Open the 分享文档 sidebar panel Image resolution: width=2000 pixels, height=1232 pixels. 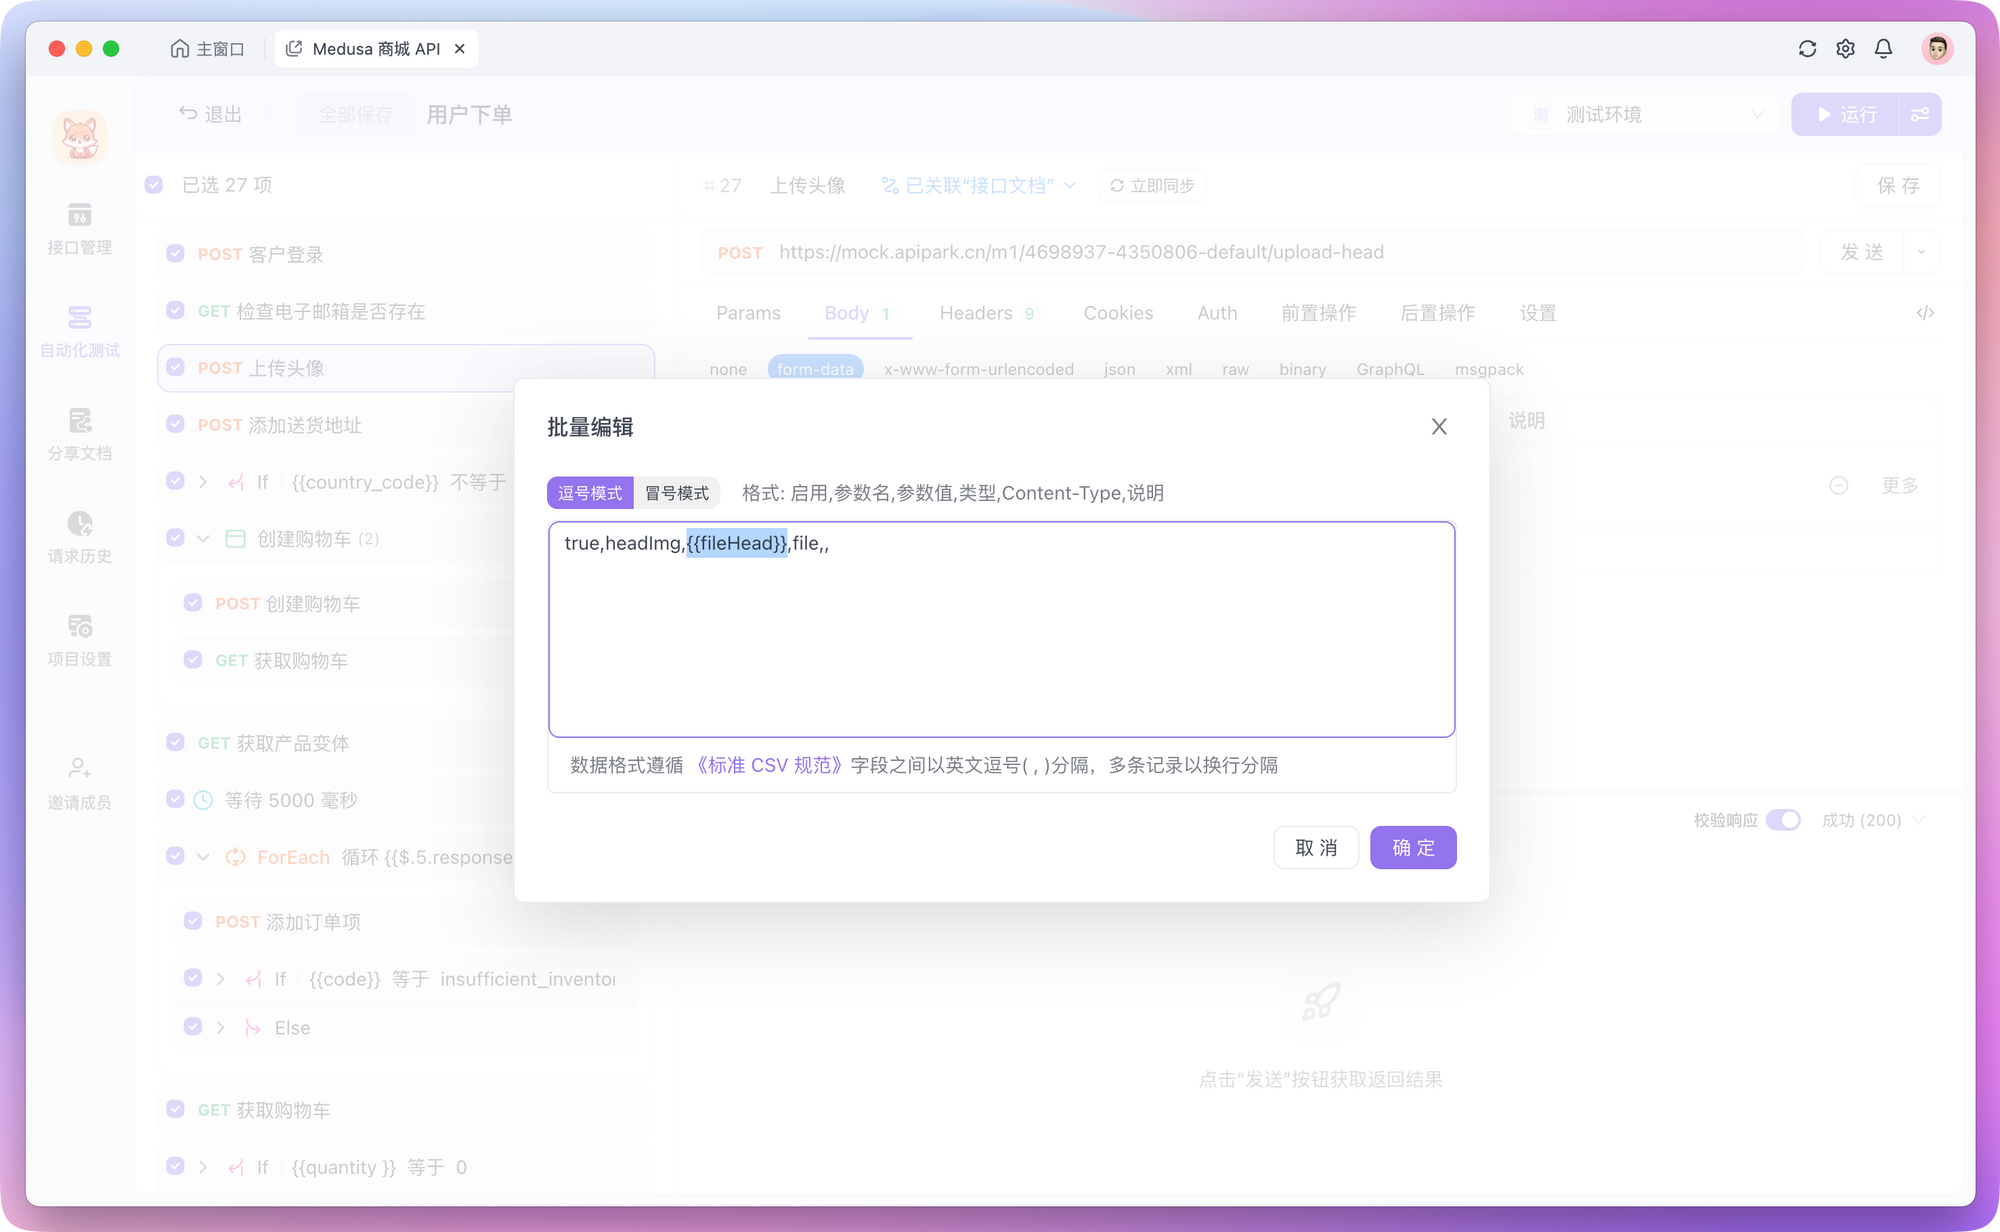click(79, 432)
